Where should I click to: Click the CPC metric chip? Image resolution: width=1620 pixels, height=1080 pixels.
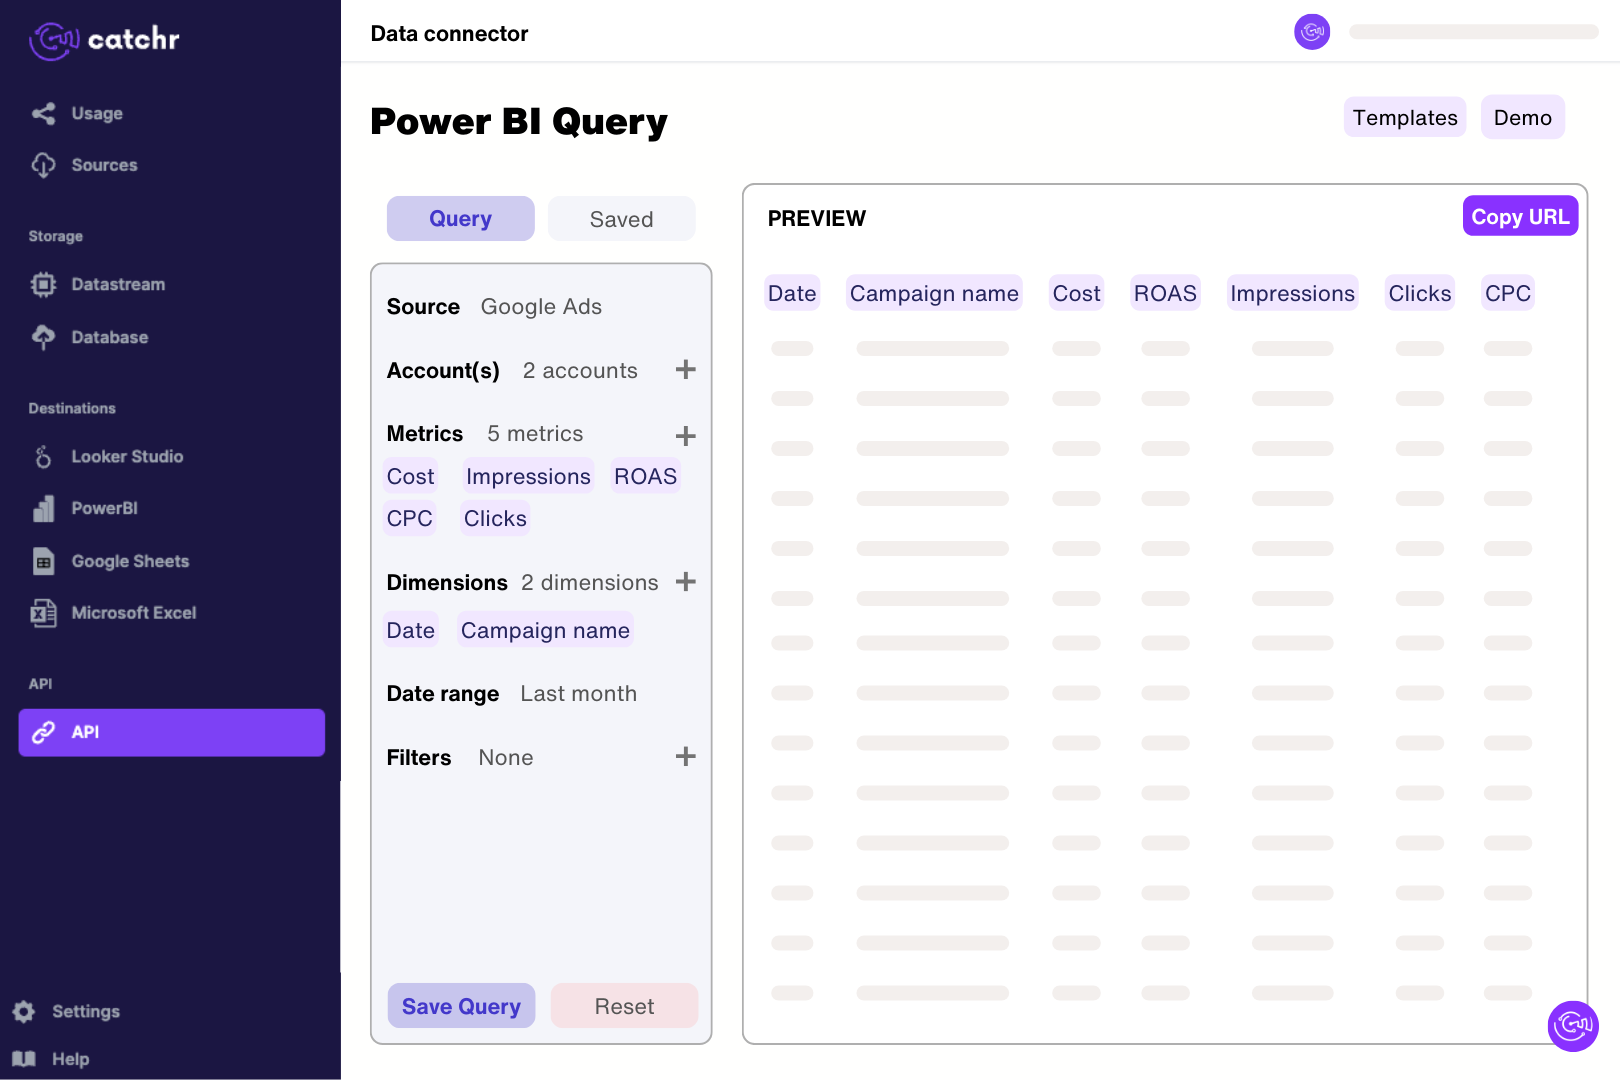[x=410, y=518]
